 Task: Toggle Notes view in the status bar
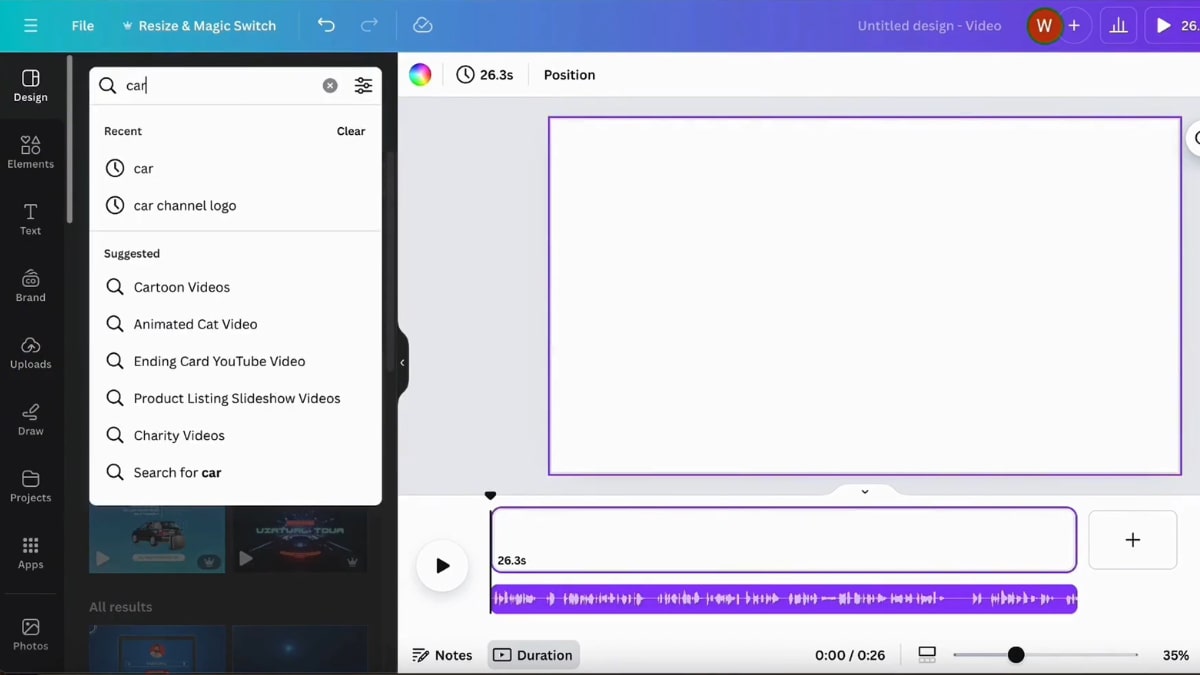tap(443, 655)
